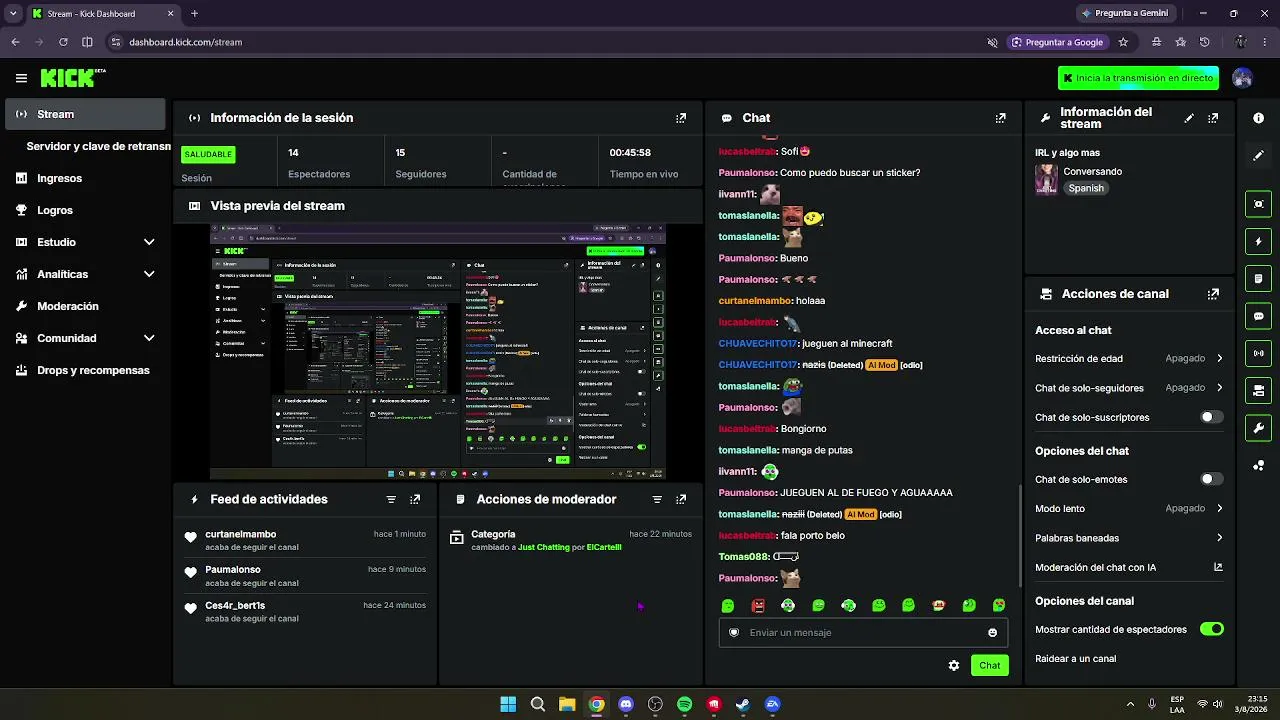Show hidden system tray icons
This screenshot has height=720, width=1280.
[x=1130, y=704]
